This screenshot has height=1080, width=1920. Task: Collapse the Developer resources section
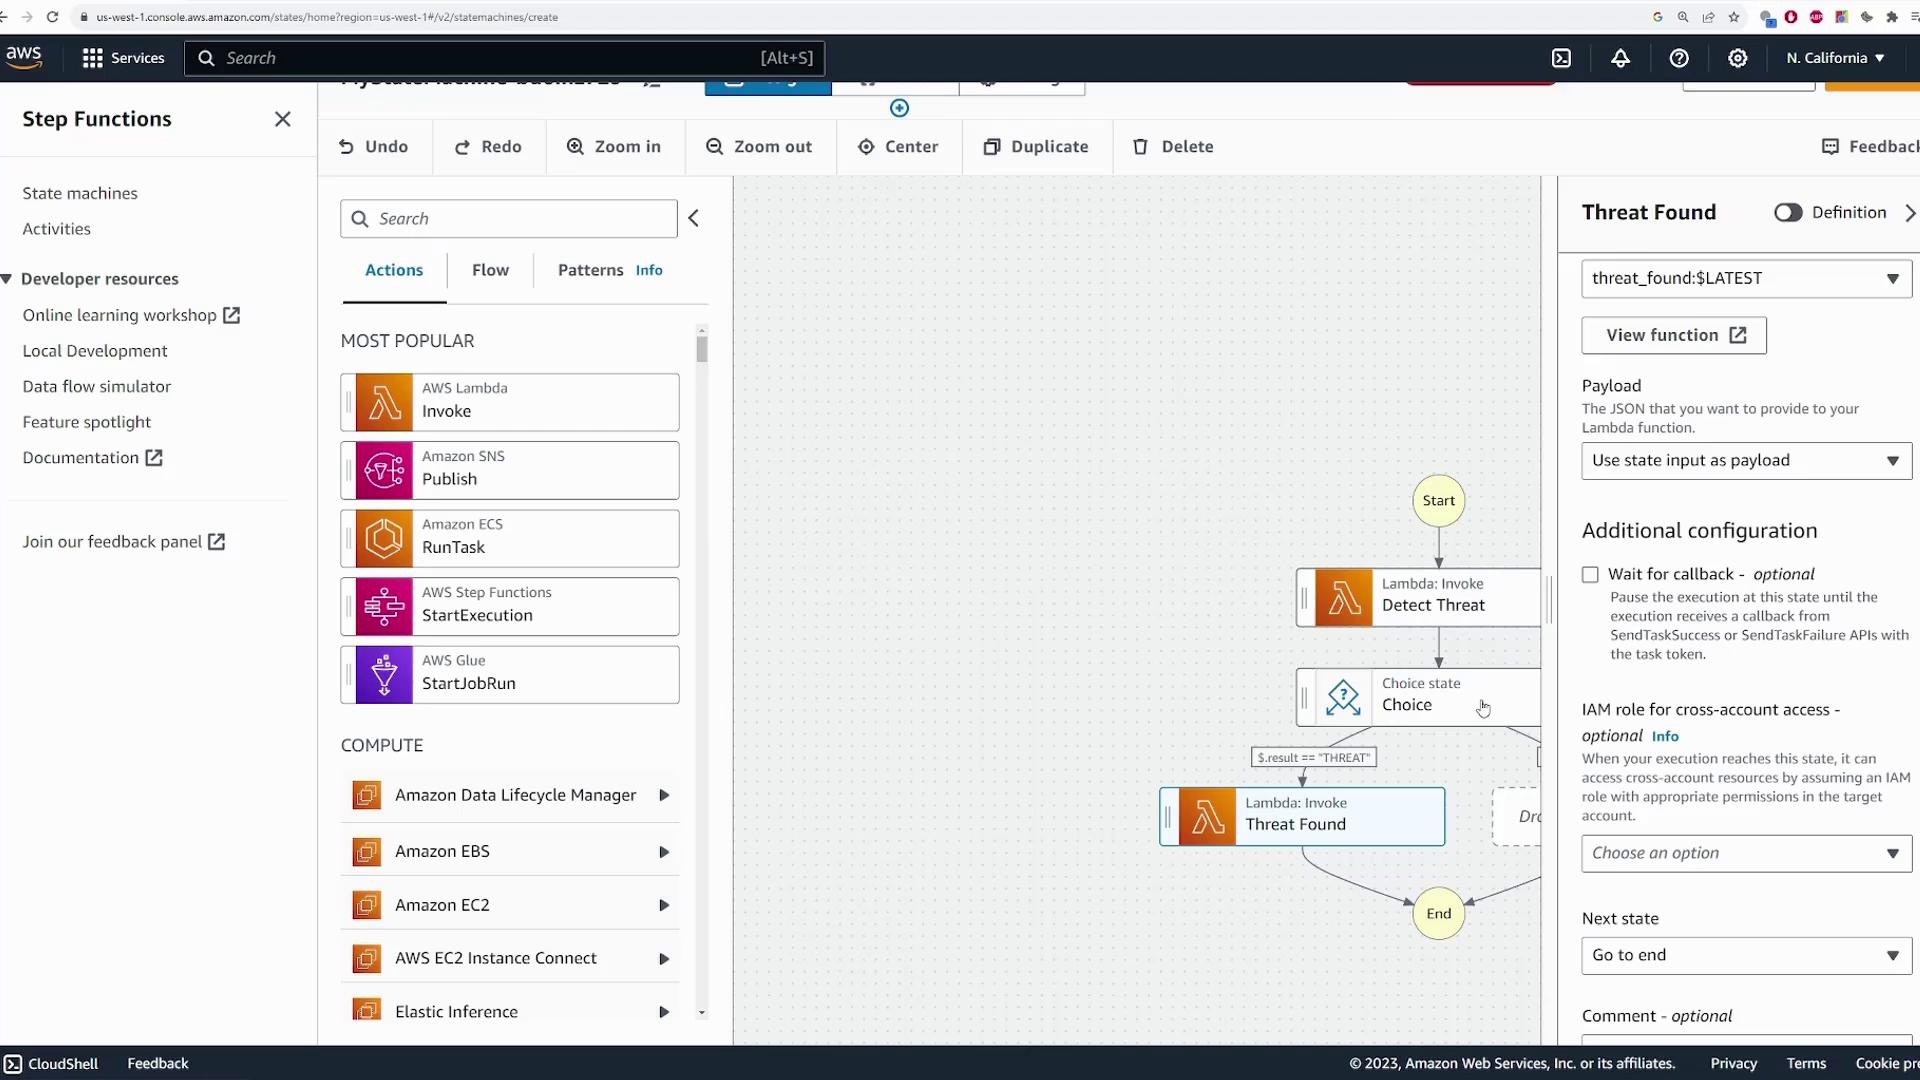(7, 279)
